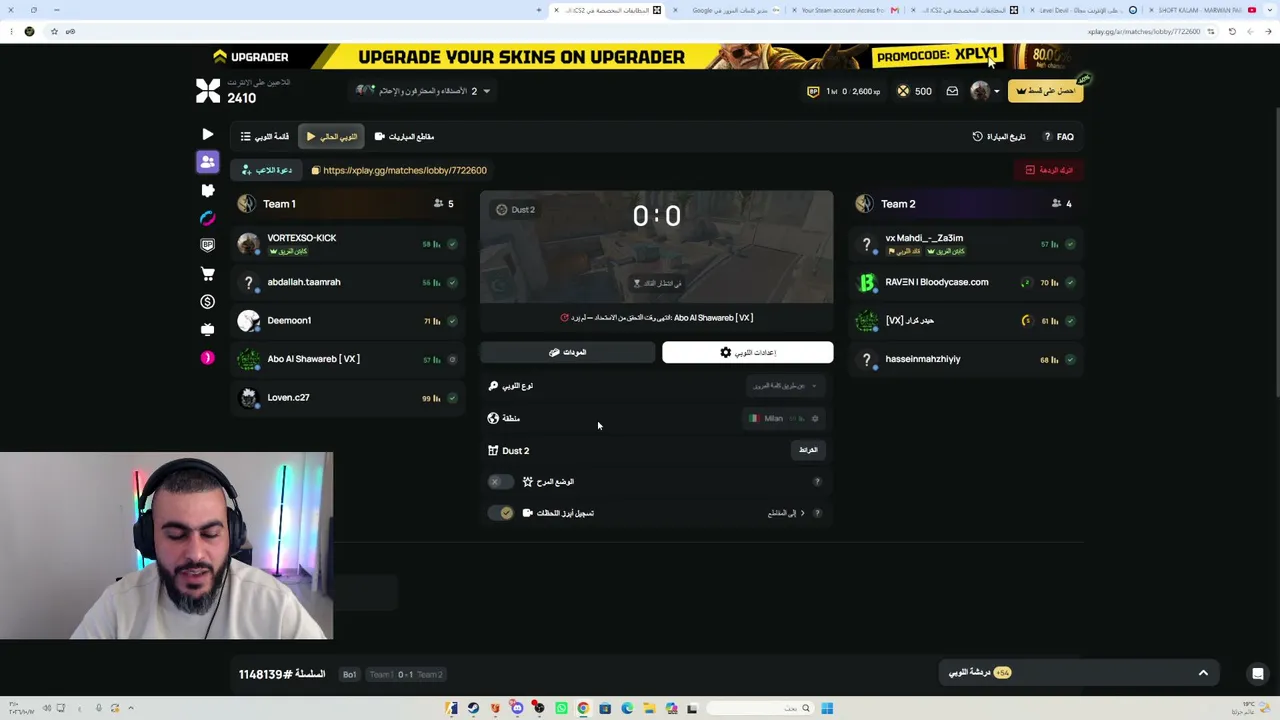
Task: Click the help icon for fun mode
Action: point(817,482)
